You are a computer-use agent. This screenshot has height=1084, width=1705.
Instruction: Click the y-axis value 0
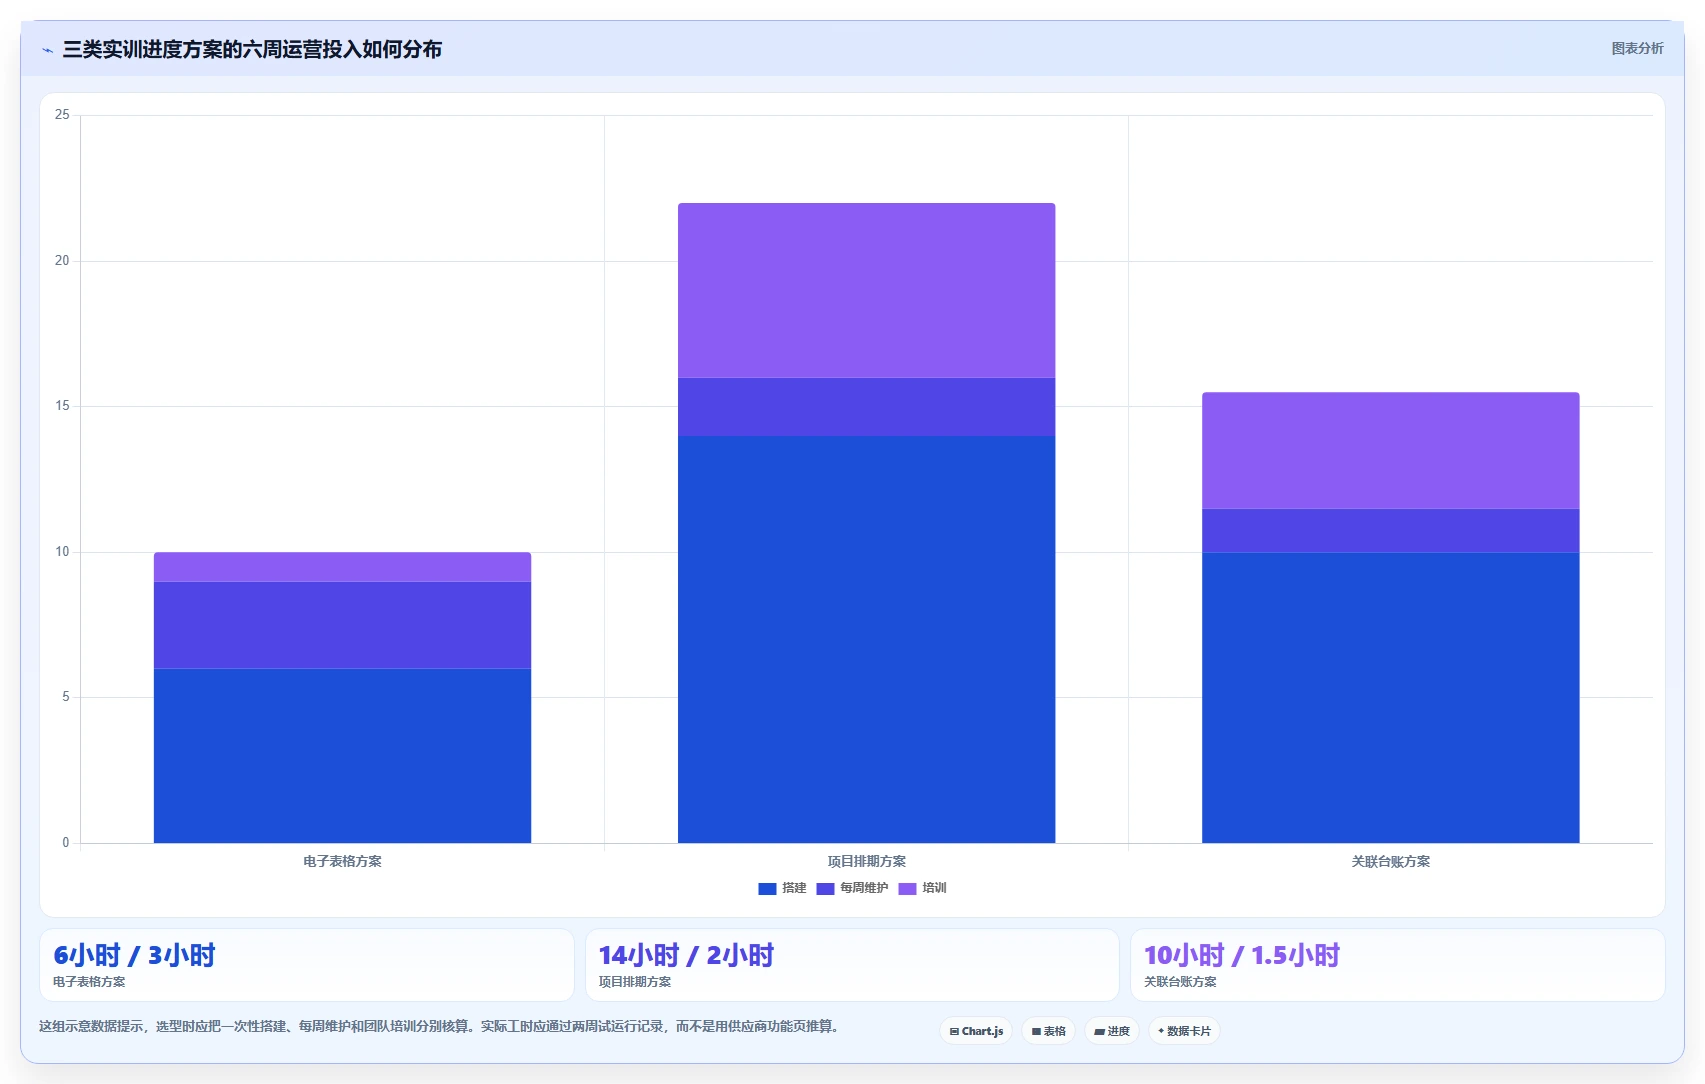(66, 843)
